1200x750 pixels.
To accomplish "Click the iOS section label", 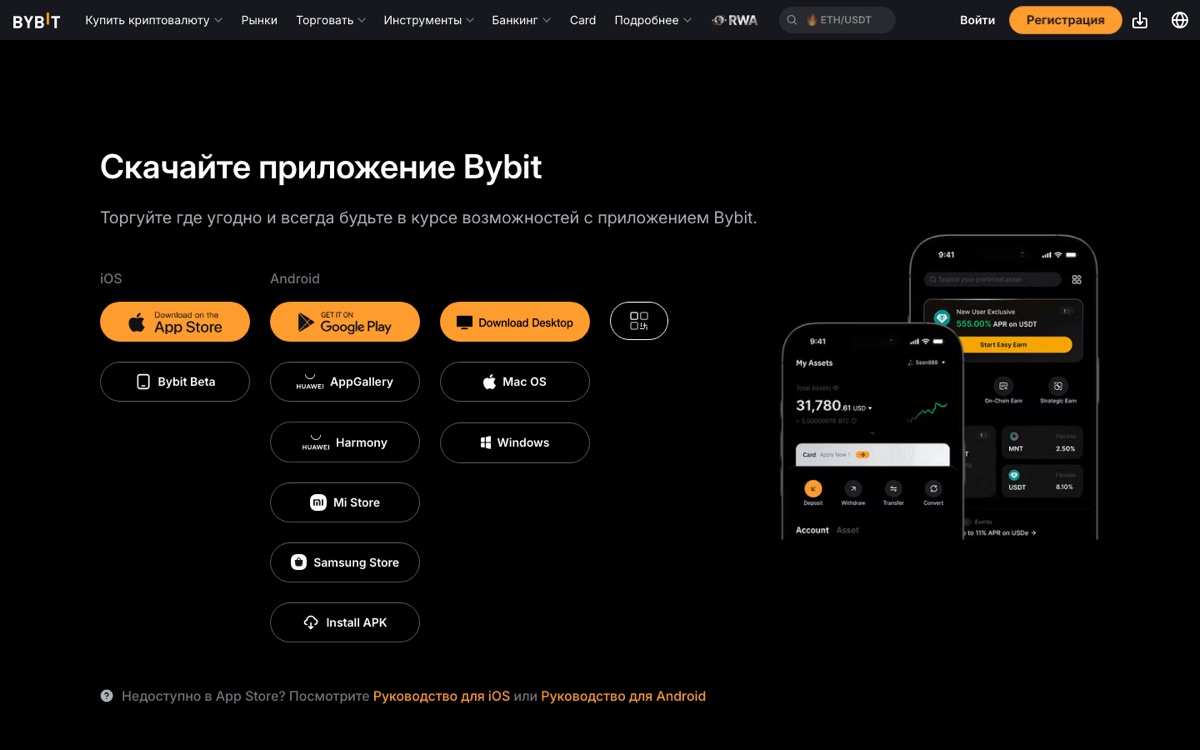I will click(x=111, y=279).
